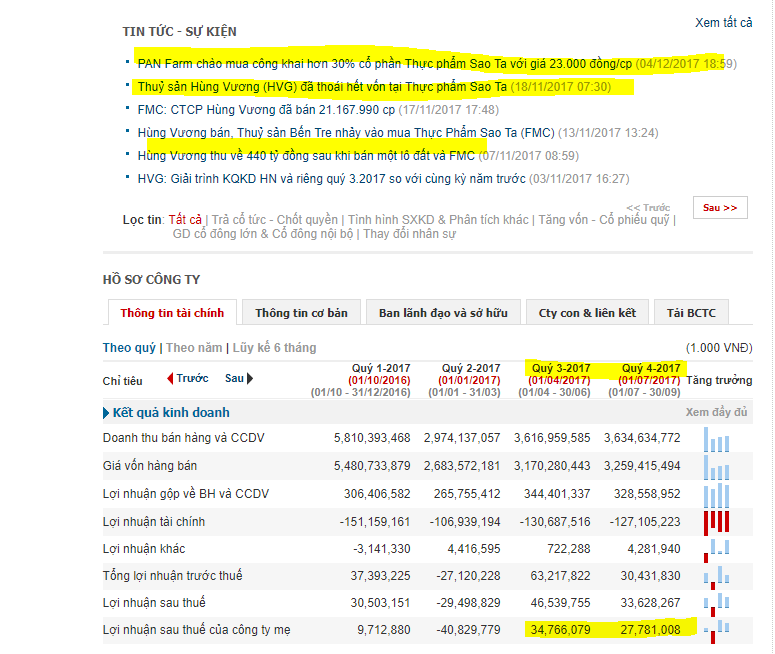Click growth chart for Lợi nhuận sau thuế của công ty mẹ
Viewport: 775px width, 654px height.
pos(716,630)
